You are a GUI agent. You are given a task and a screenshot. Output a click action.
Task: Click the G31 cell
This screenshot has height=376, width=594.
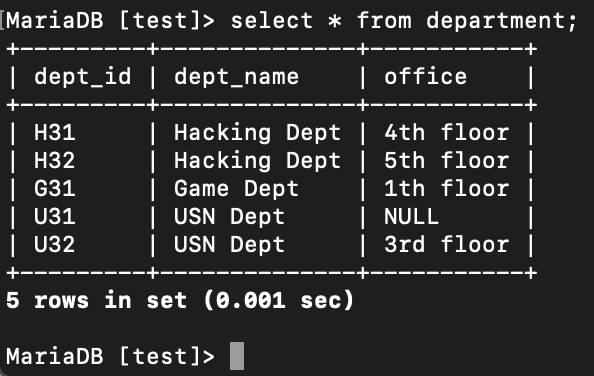click(x=55, y=189)
